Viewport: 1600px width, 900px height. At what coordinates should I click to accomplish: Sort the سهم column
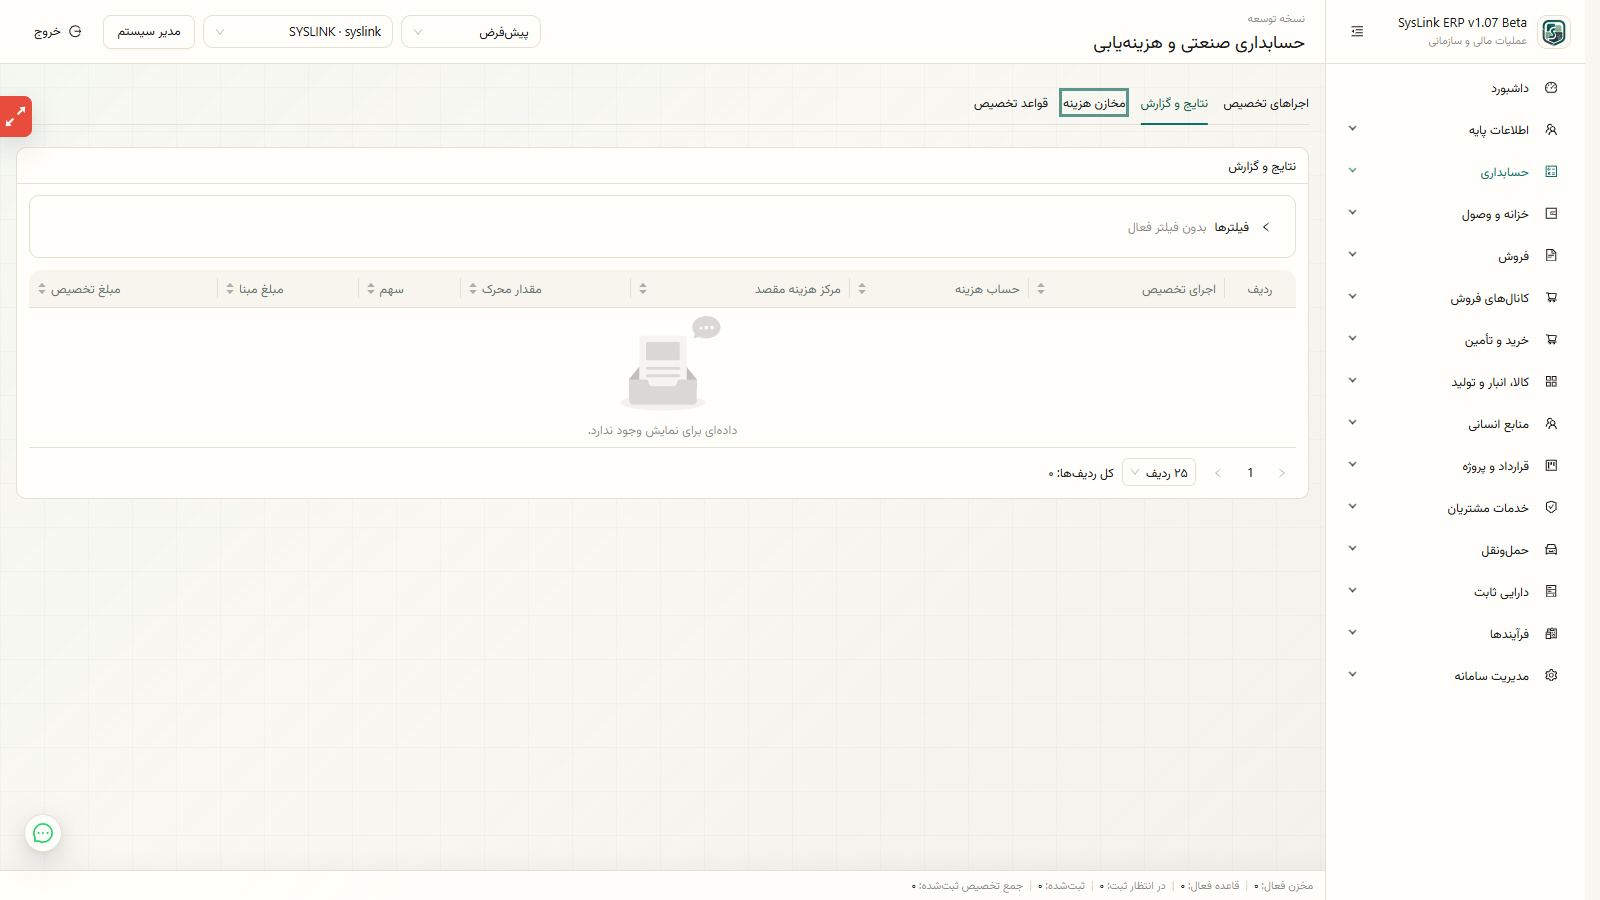371,289
